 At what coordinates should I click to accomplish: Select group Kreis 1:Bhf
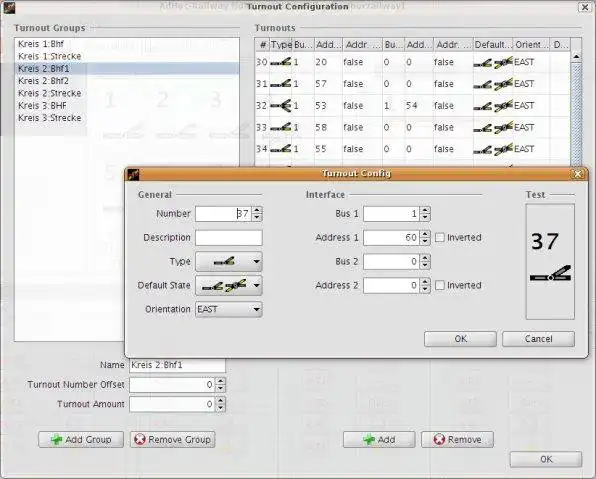coord(127,44)
